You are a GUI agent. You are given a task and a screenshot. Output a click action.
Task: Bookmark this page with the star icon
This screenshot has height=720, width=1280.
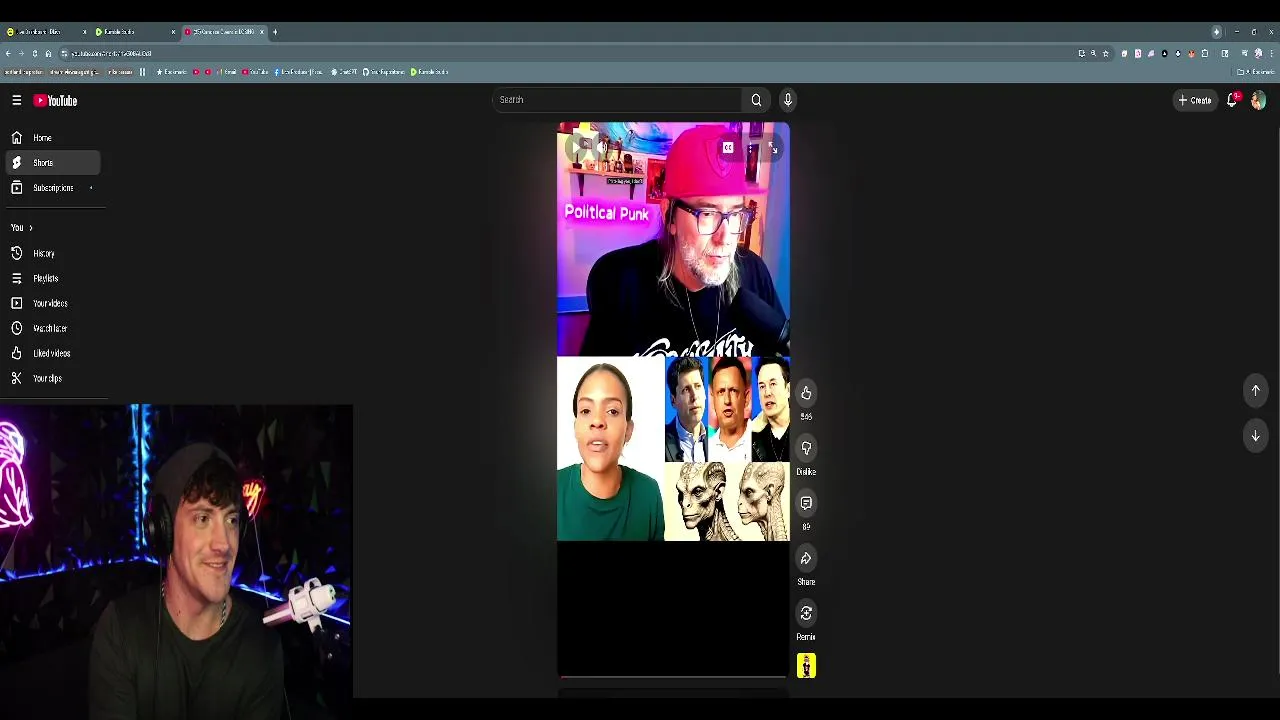pos(1106,54)
